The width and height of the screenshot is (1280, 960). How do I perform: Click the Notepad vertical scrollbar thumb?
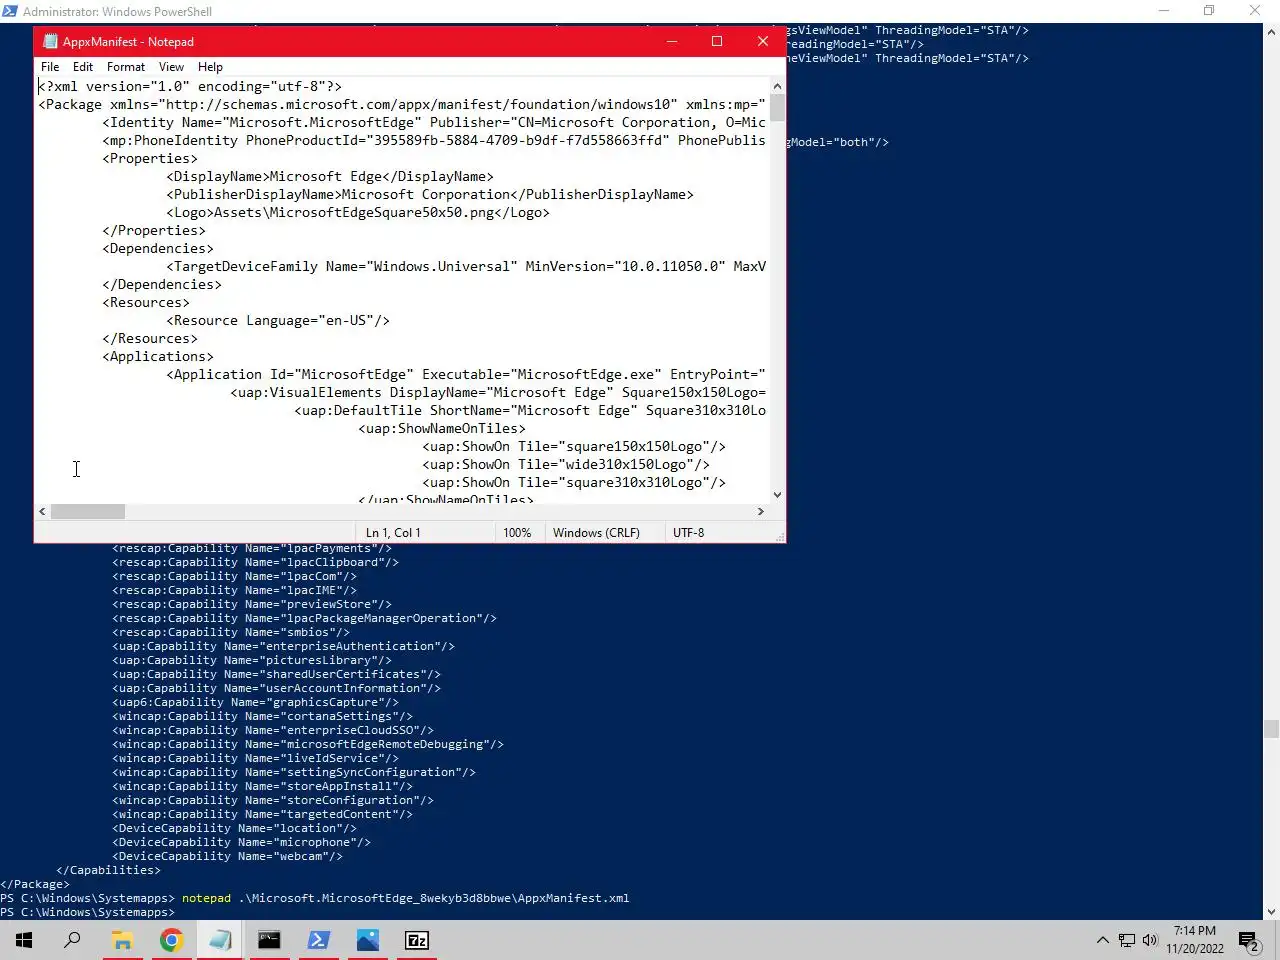click(777, 108)
